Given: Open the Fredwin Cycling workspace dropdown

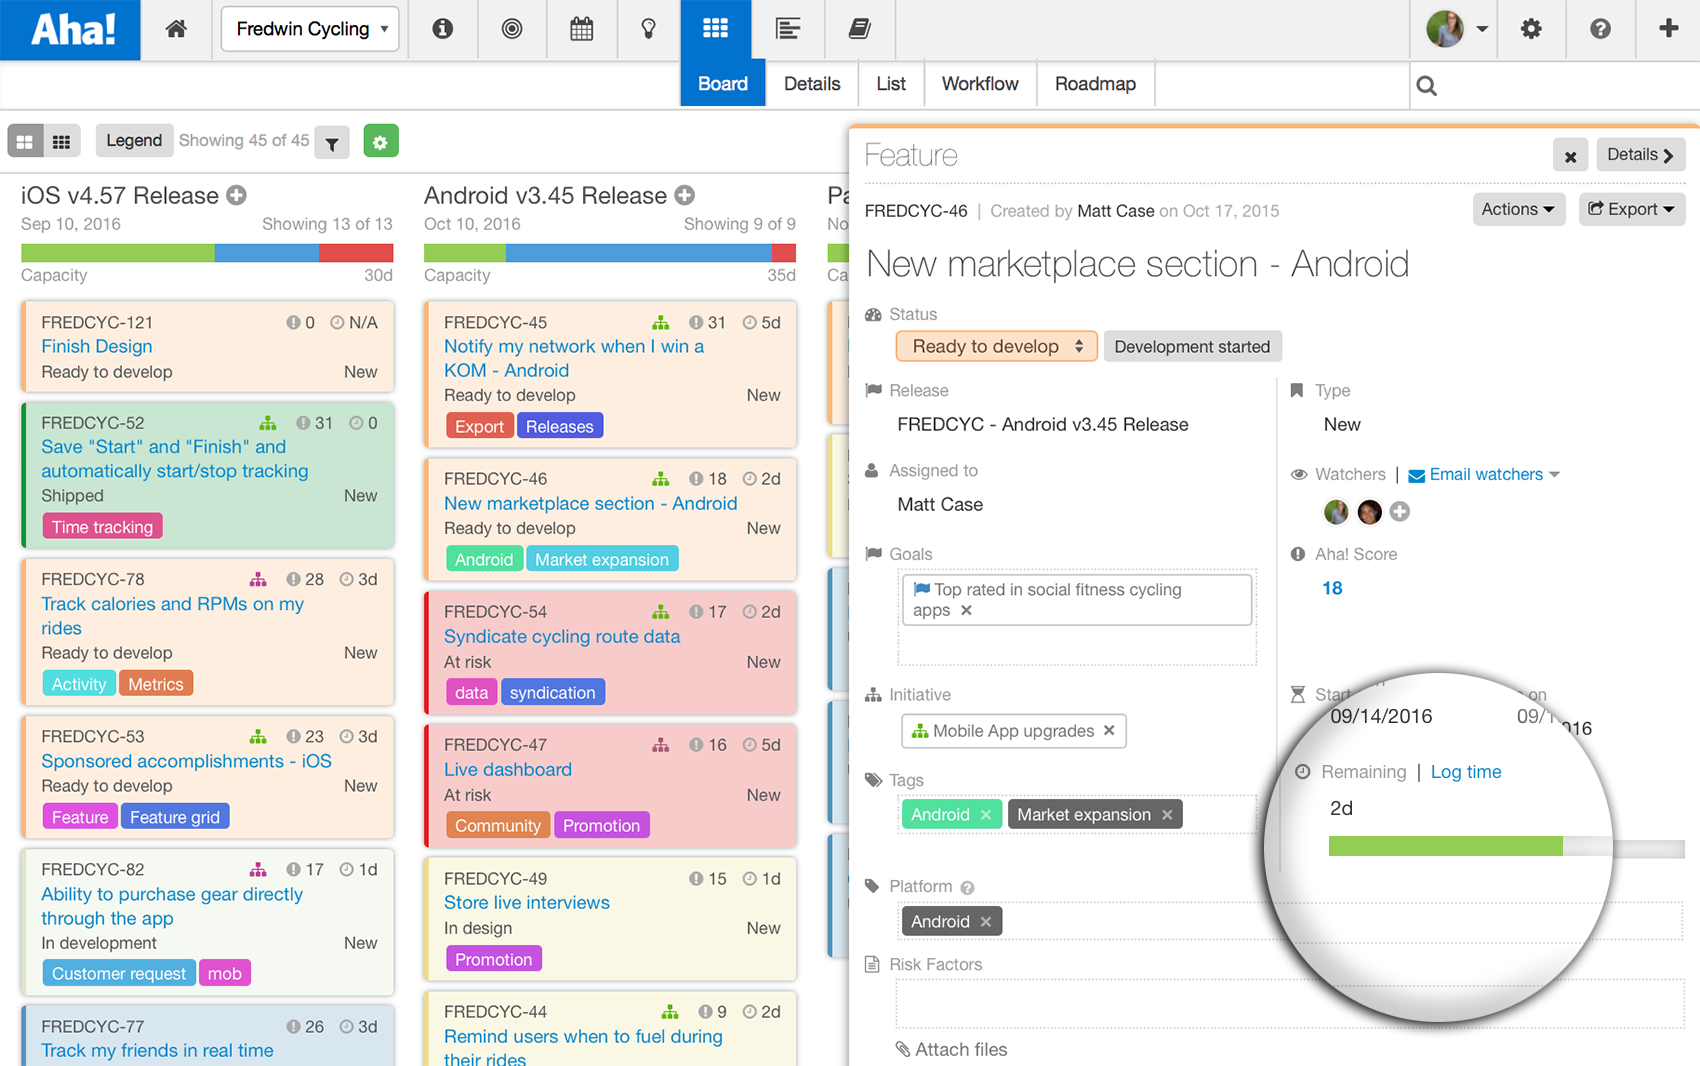Looking at the screenshot, I should click(310, 29).
